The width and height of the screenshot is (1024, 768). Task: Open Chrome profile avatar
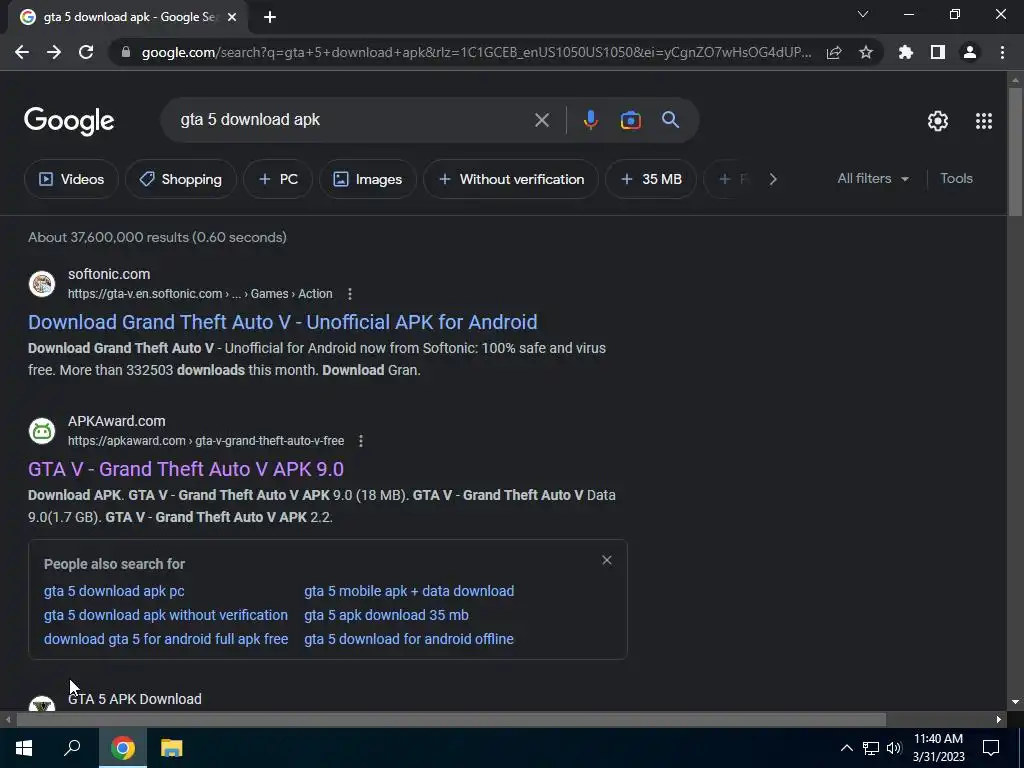pyautogui.click(x=970, y=52)
